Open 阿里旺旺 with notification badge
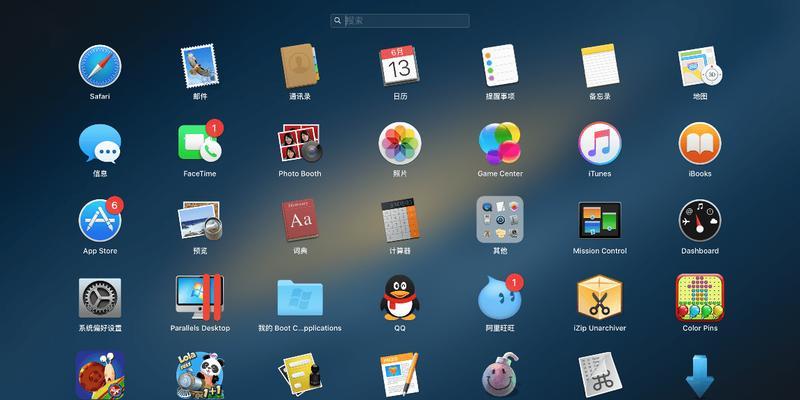 click(x=501, y=297)
